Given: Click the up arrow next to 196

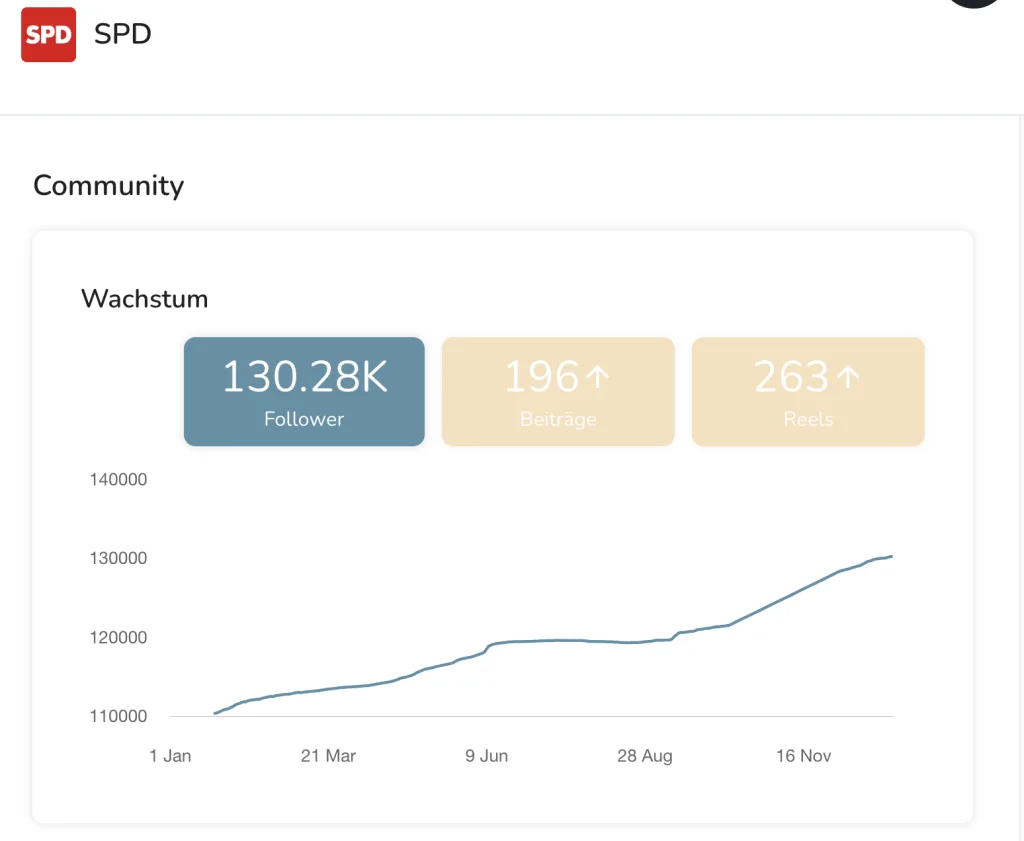Looking at the screenshot, I should click(x=597, y=377).
